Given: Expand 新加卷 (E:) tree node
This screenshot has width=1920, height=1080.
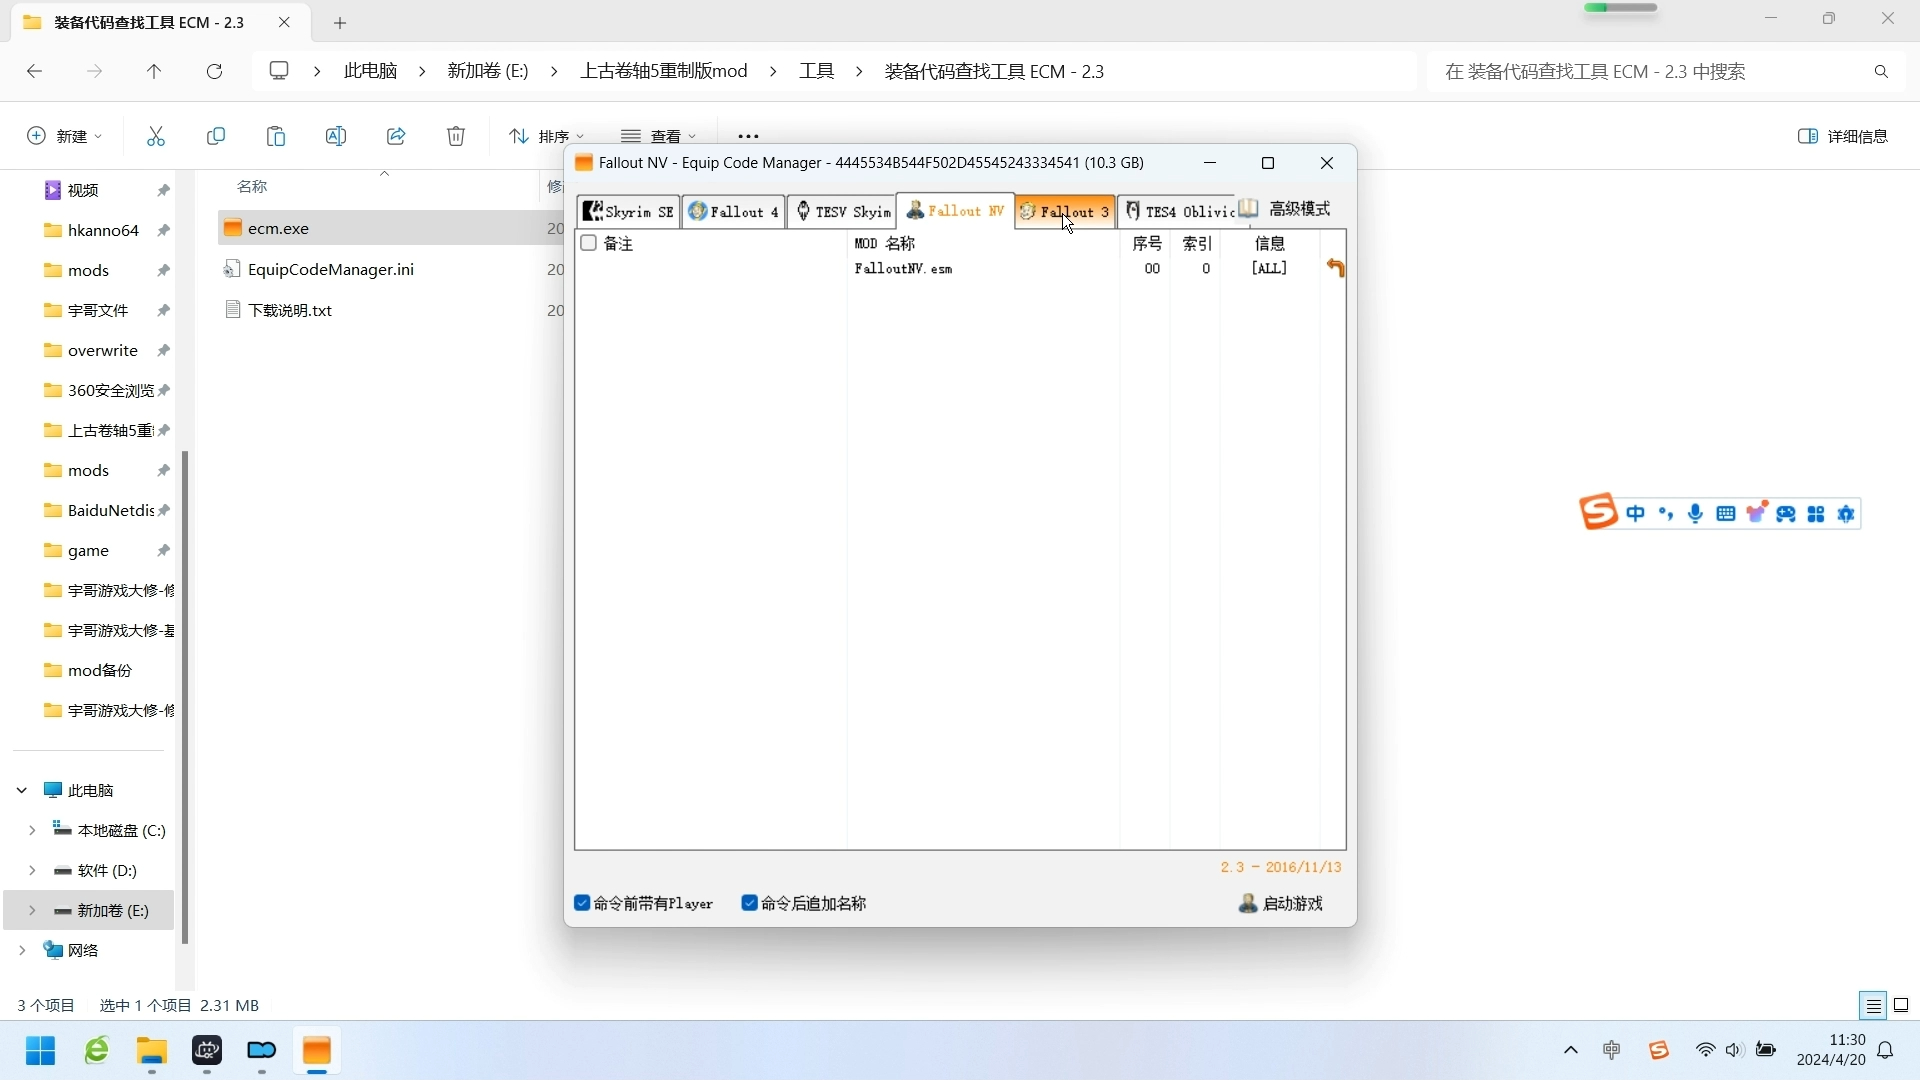Looking at the screenshot, I should (31, 910).
